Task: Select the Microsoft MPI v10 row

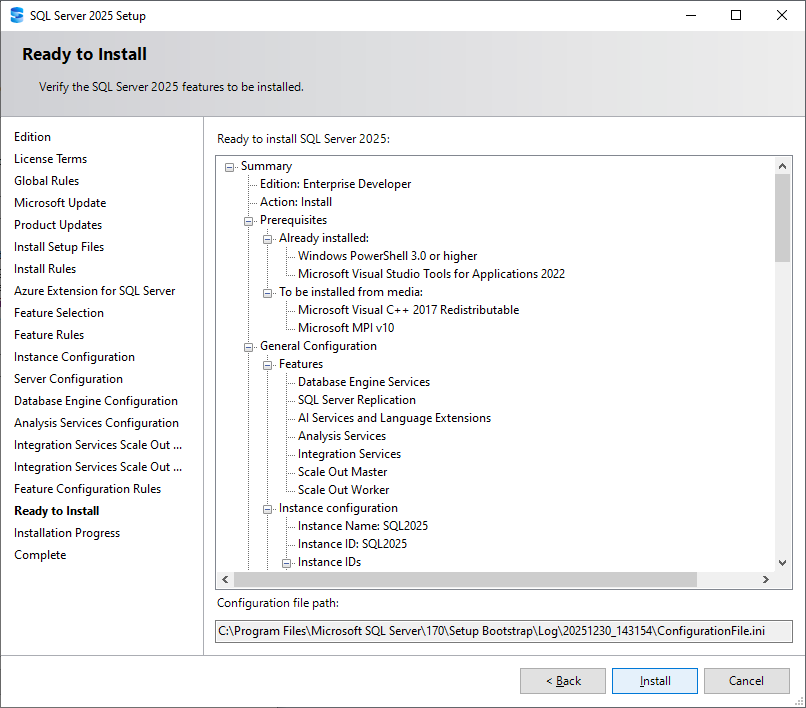Action: pyautogui.click(x=346, y=328)
